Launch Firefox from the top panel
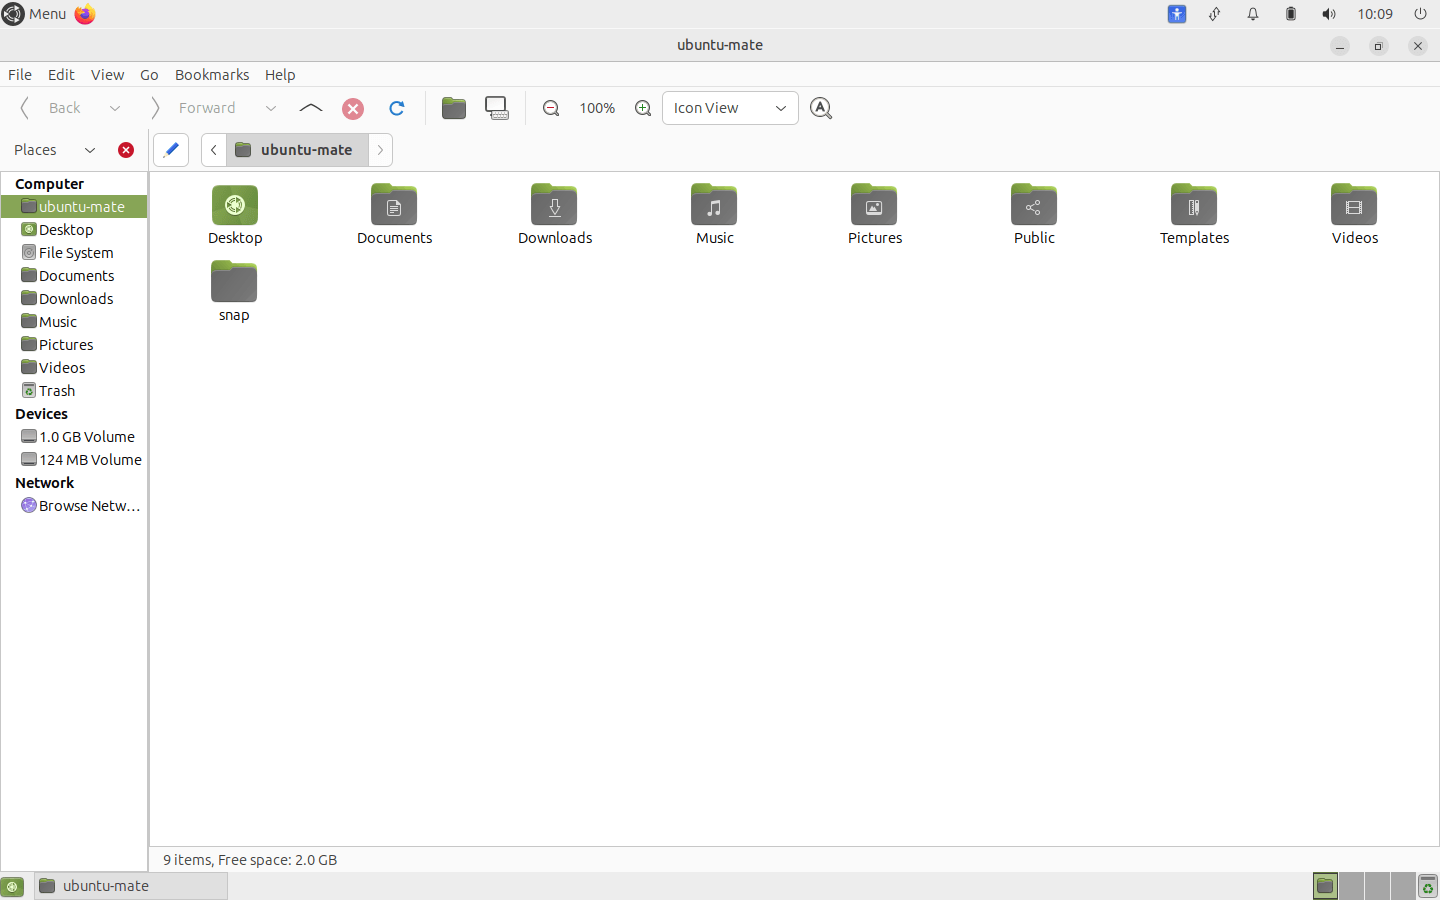 84,14
